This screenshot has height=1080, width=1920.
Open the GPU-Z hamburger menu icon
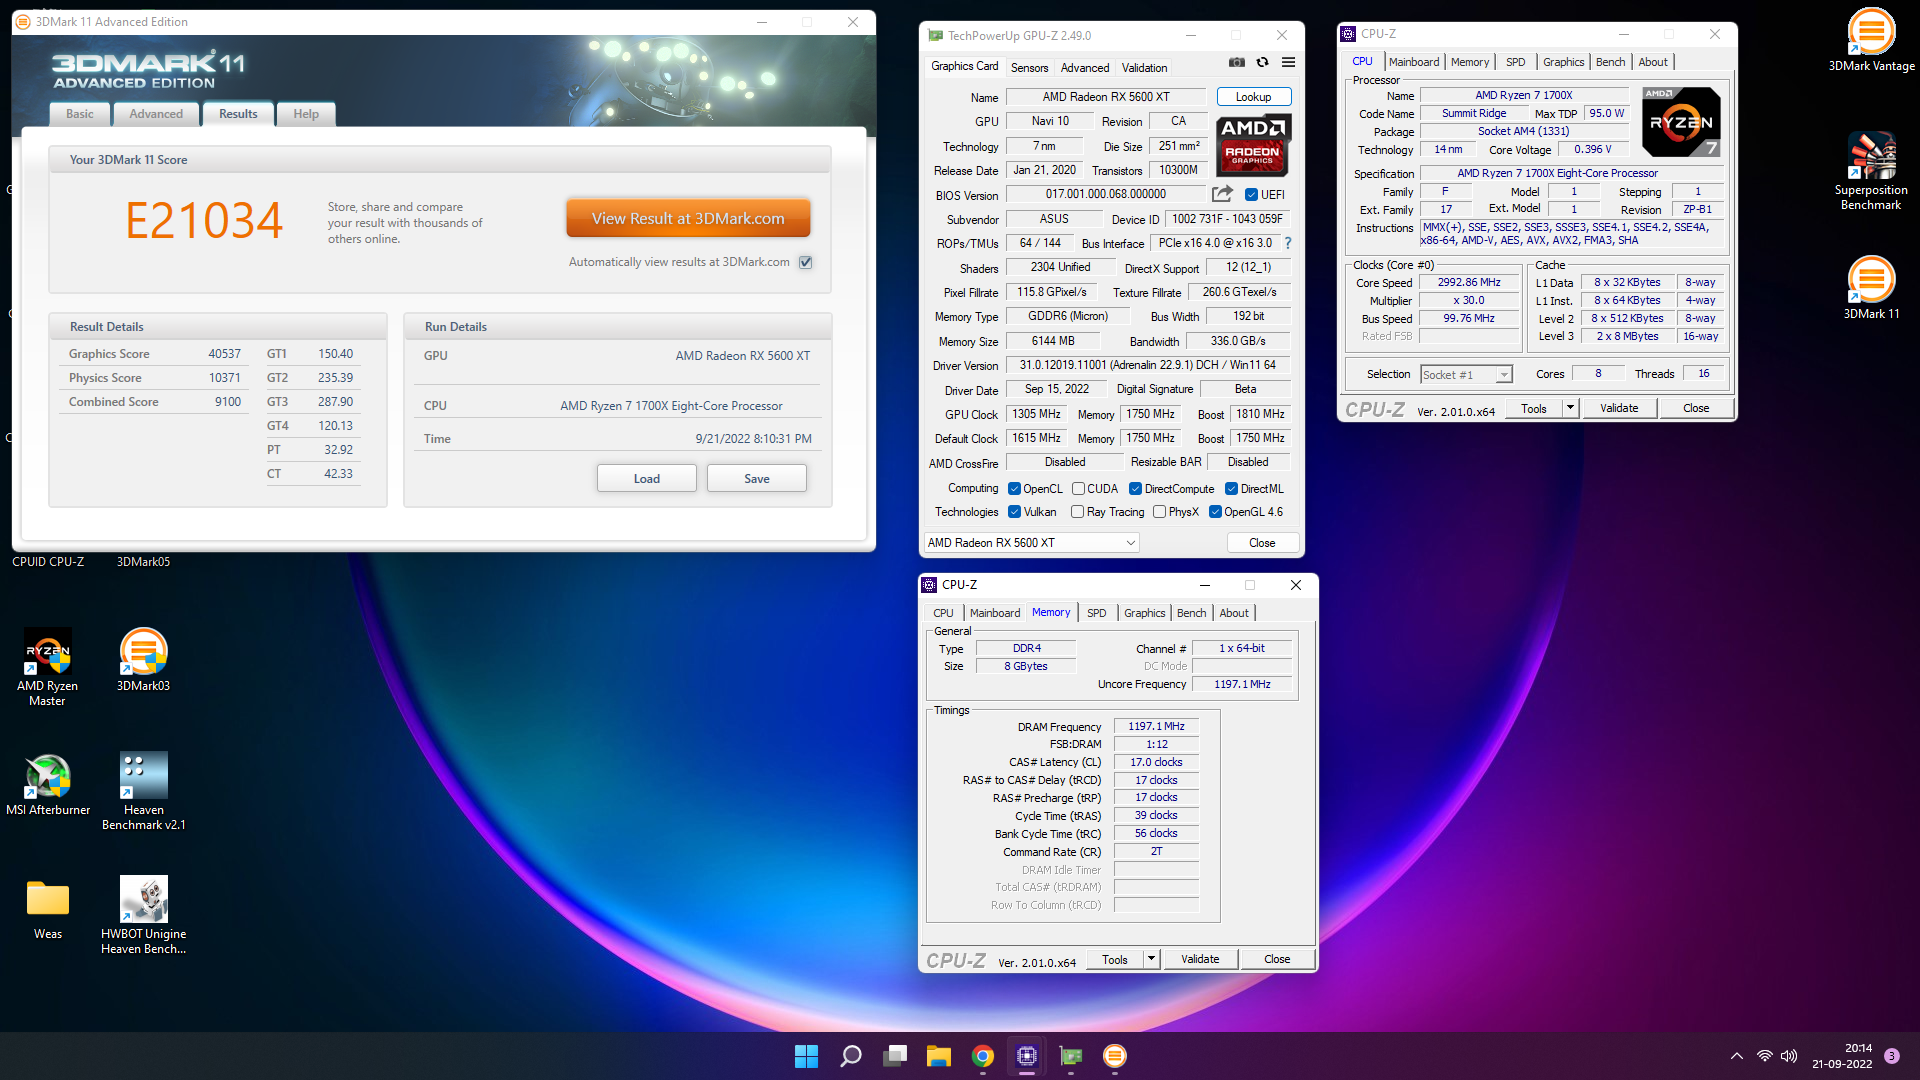coord(1288,62)
